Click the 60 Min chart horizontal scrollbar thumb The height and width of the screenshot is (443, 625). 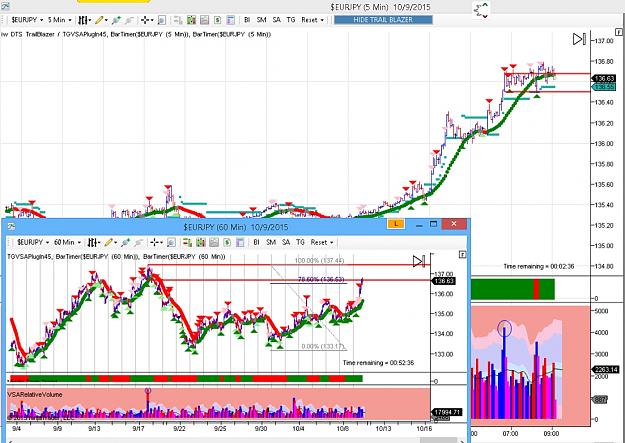[x=437, y=441]
